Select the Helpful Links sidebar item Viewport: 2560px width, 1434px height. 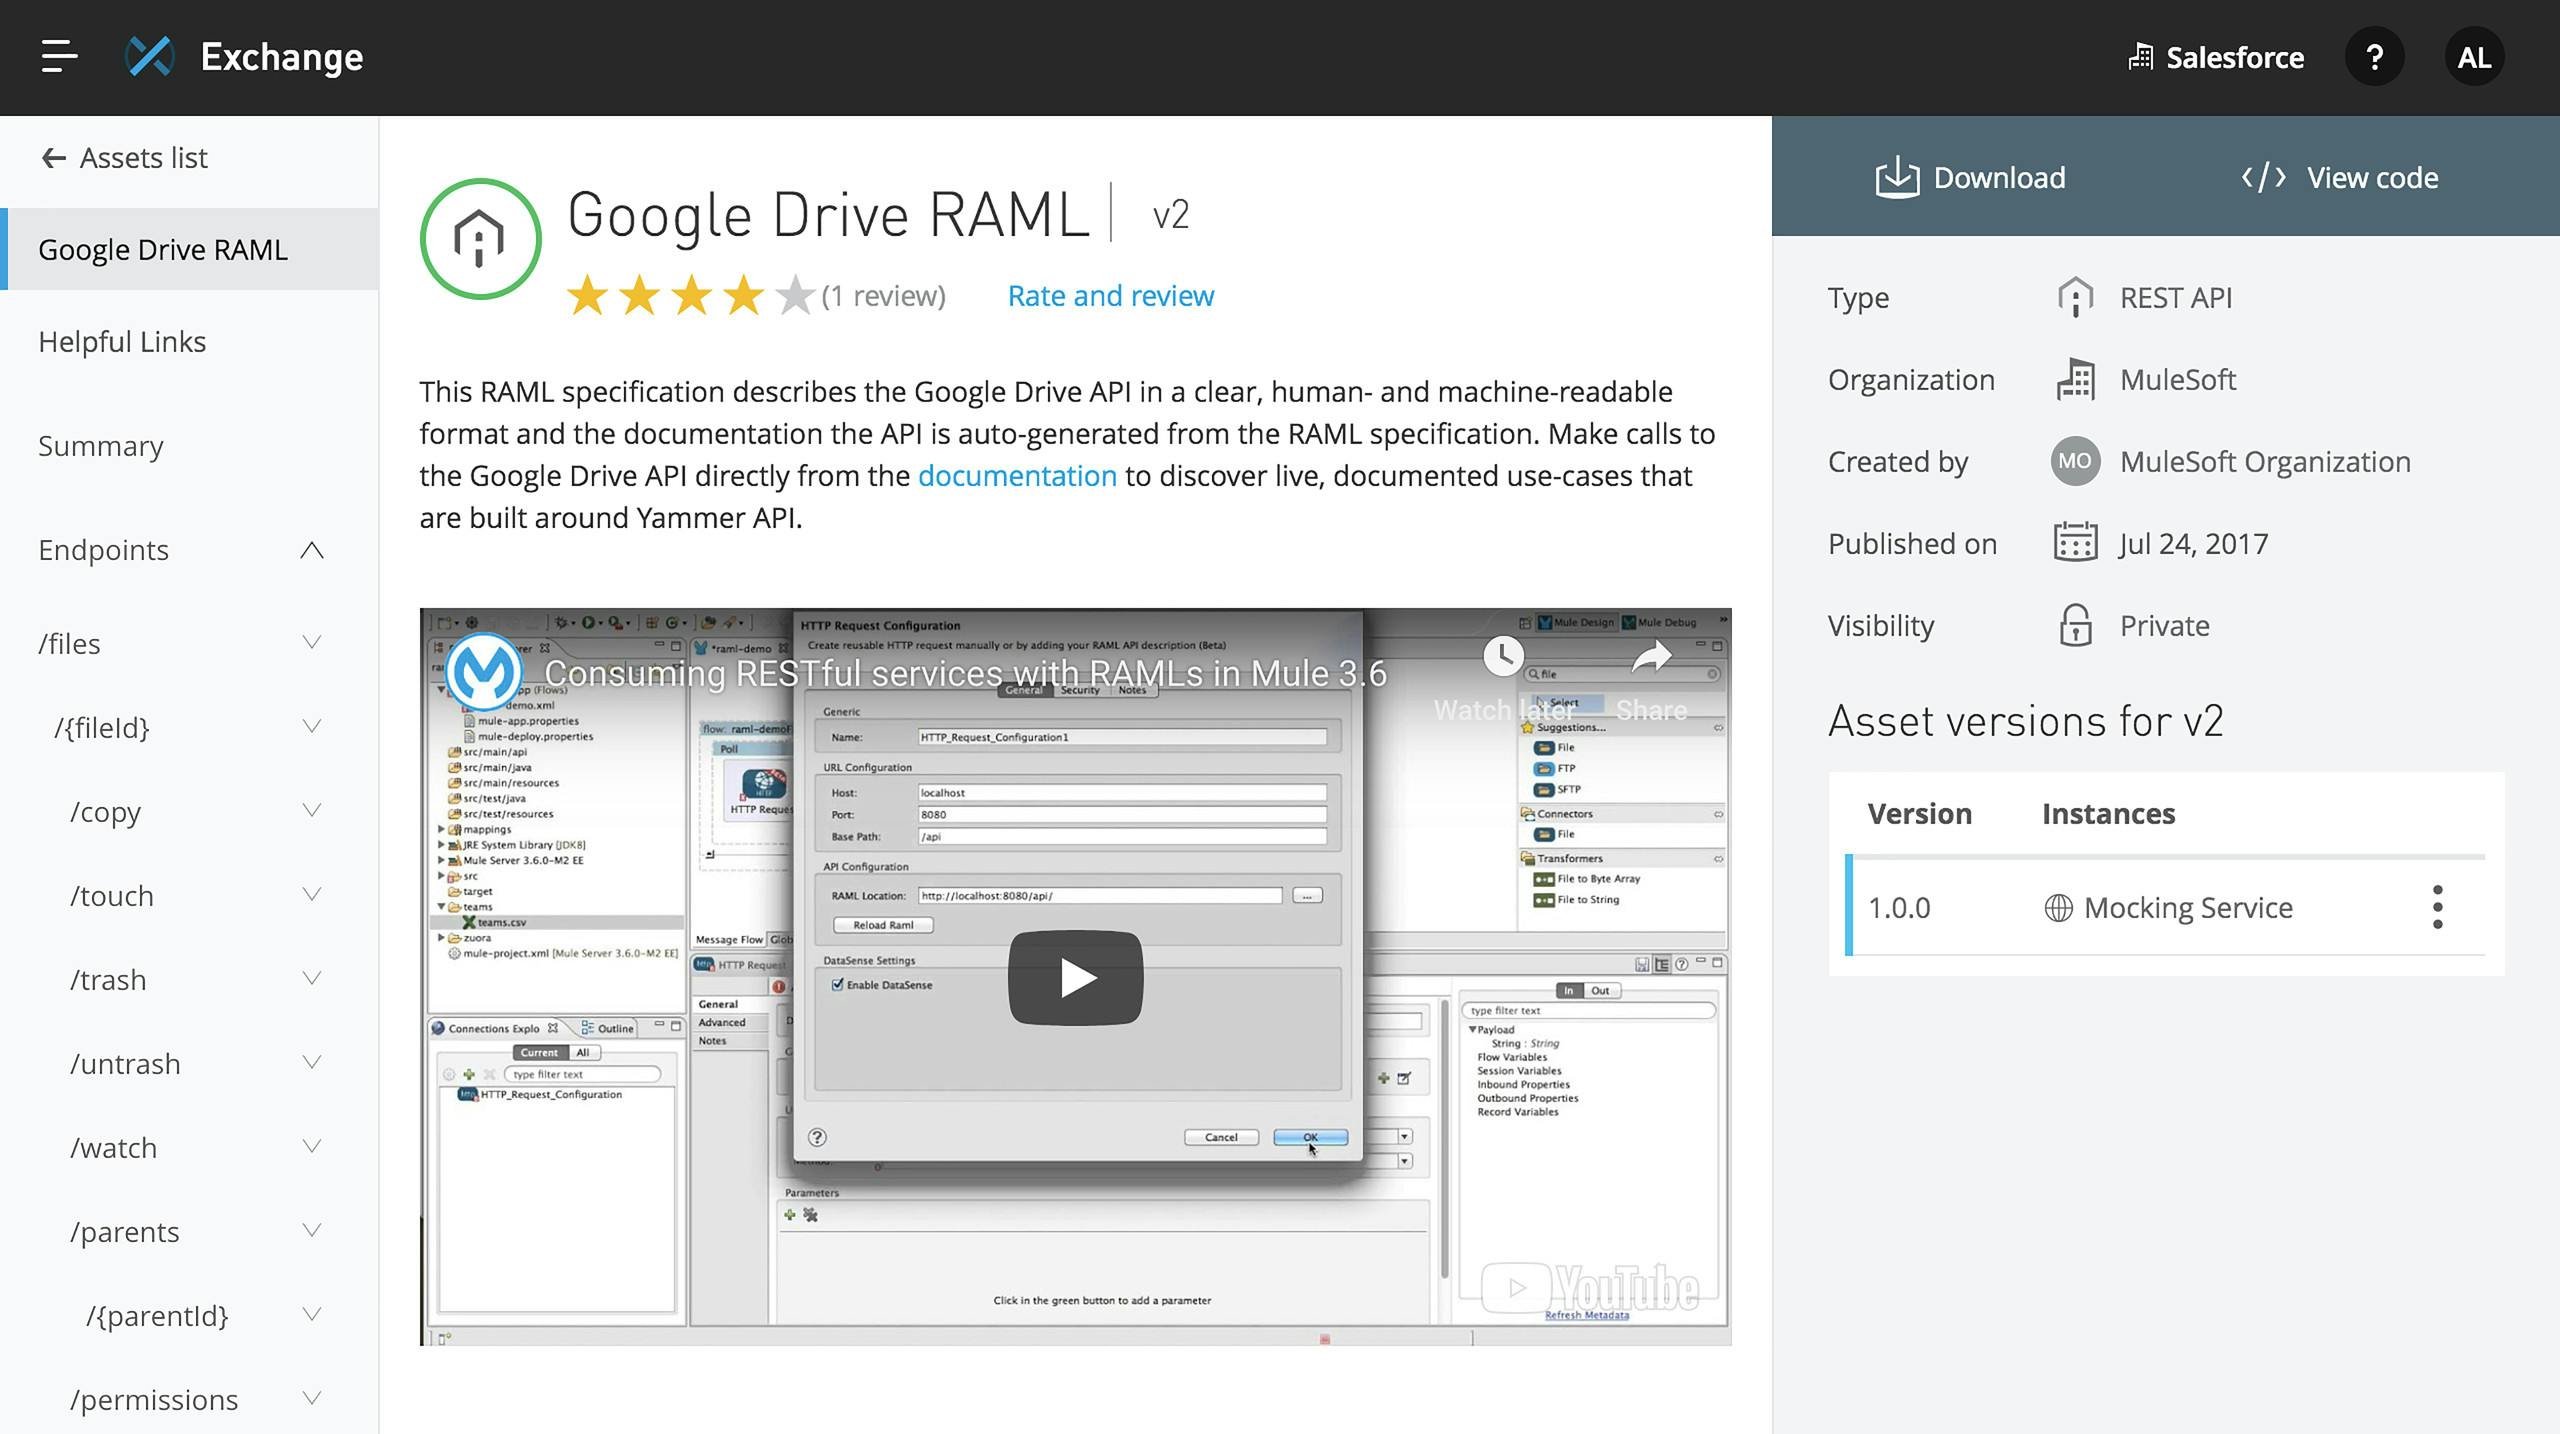pos(123,339)
